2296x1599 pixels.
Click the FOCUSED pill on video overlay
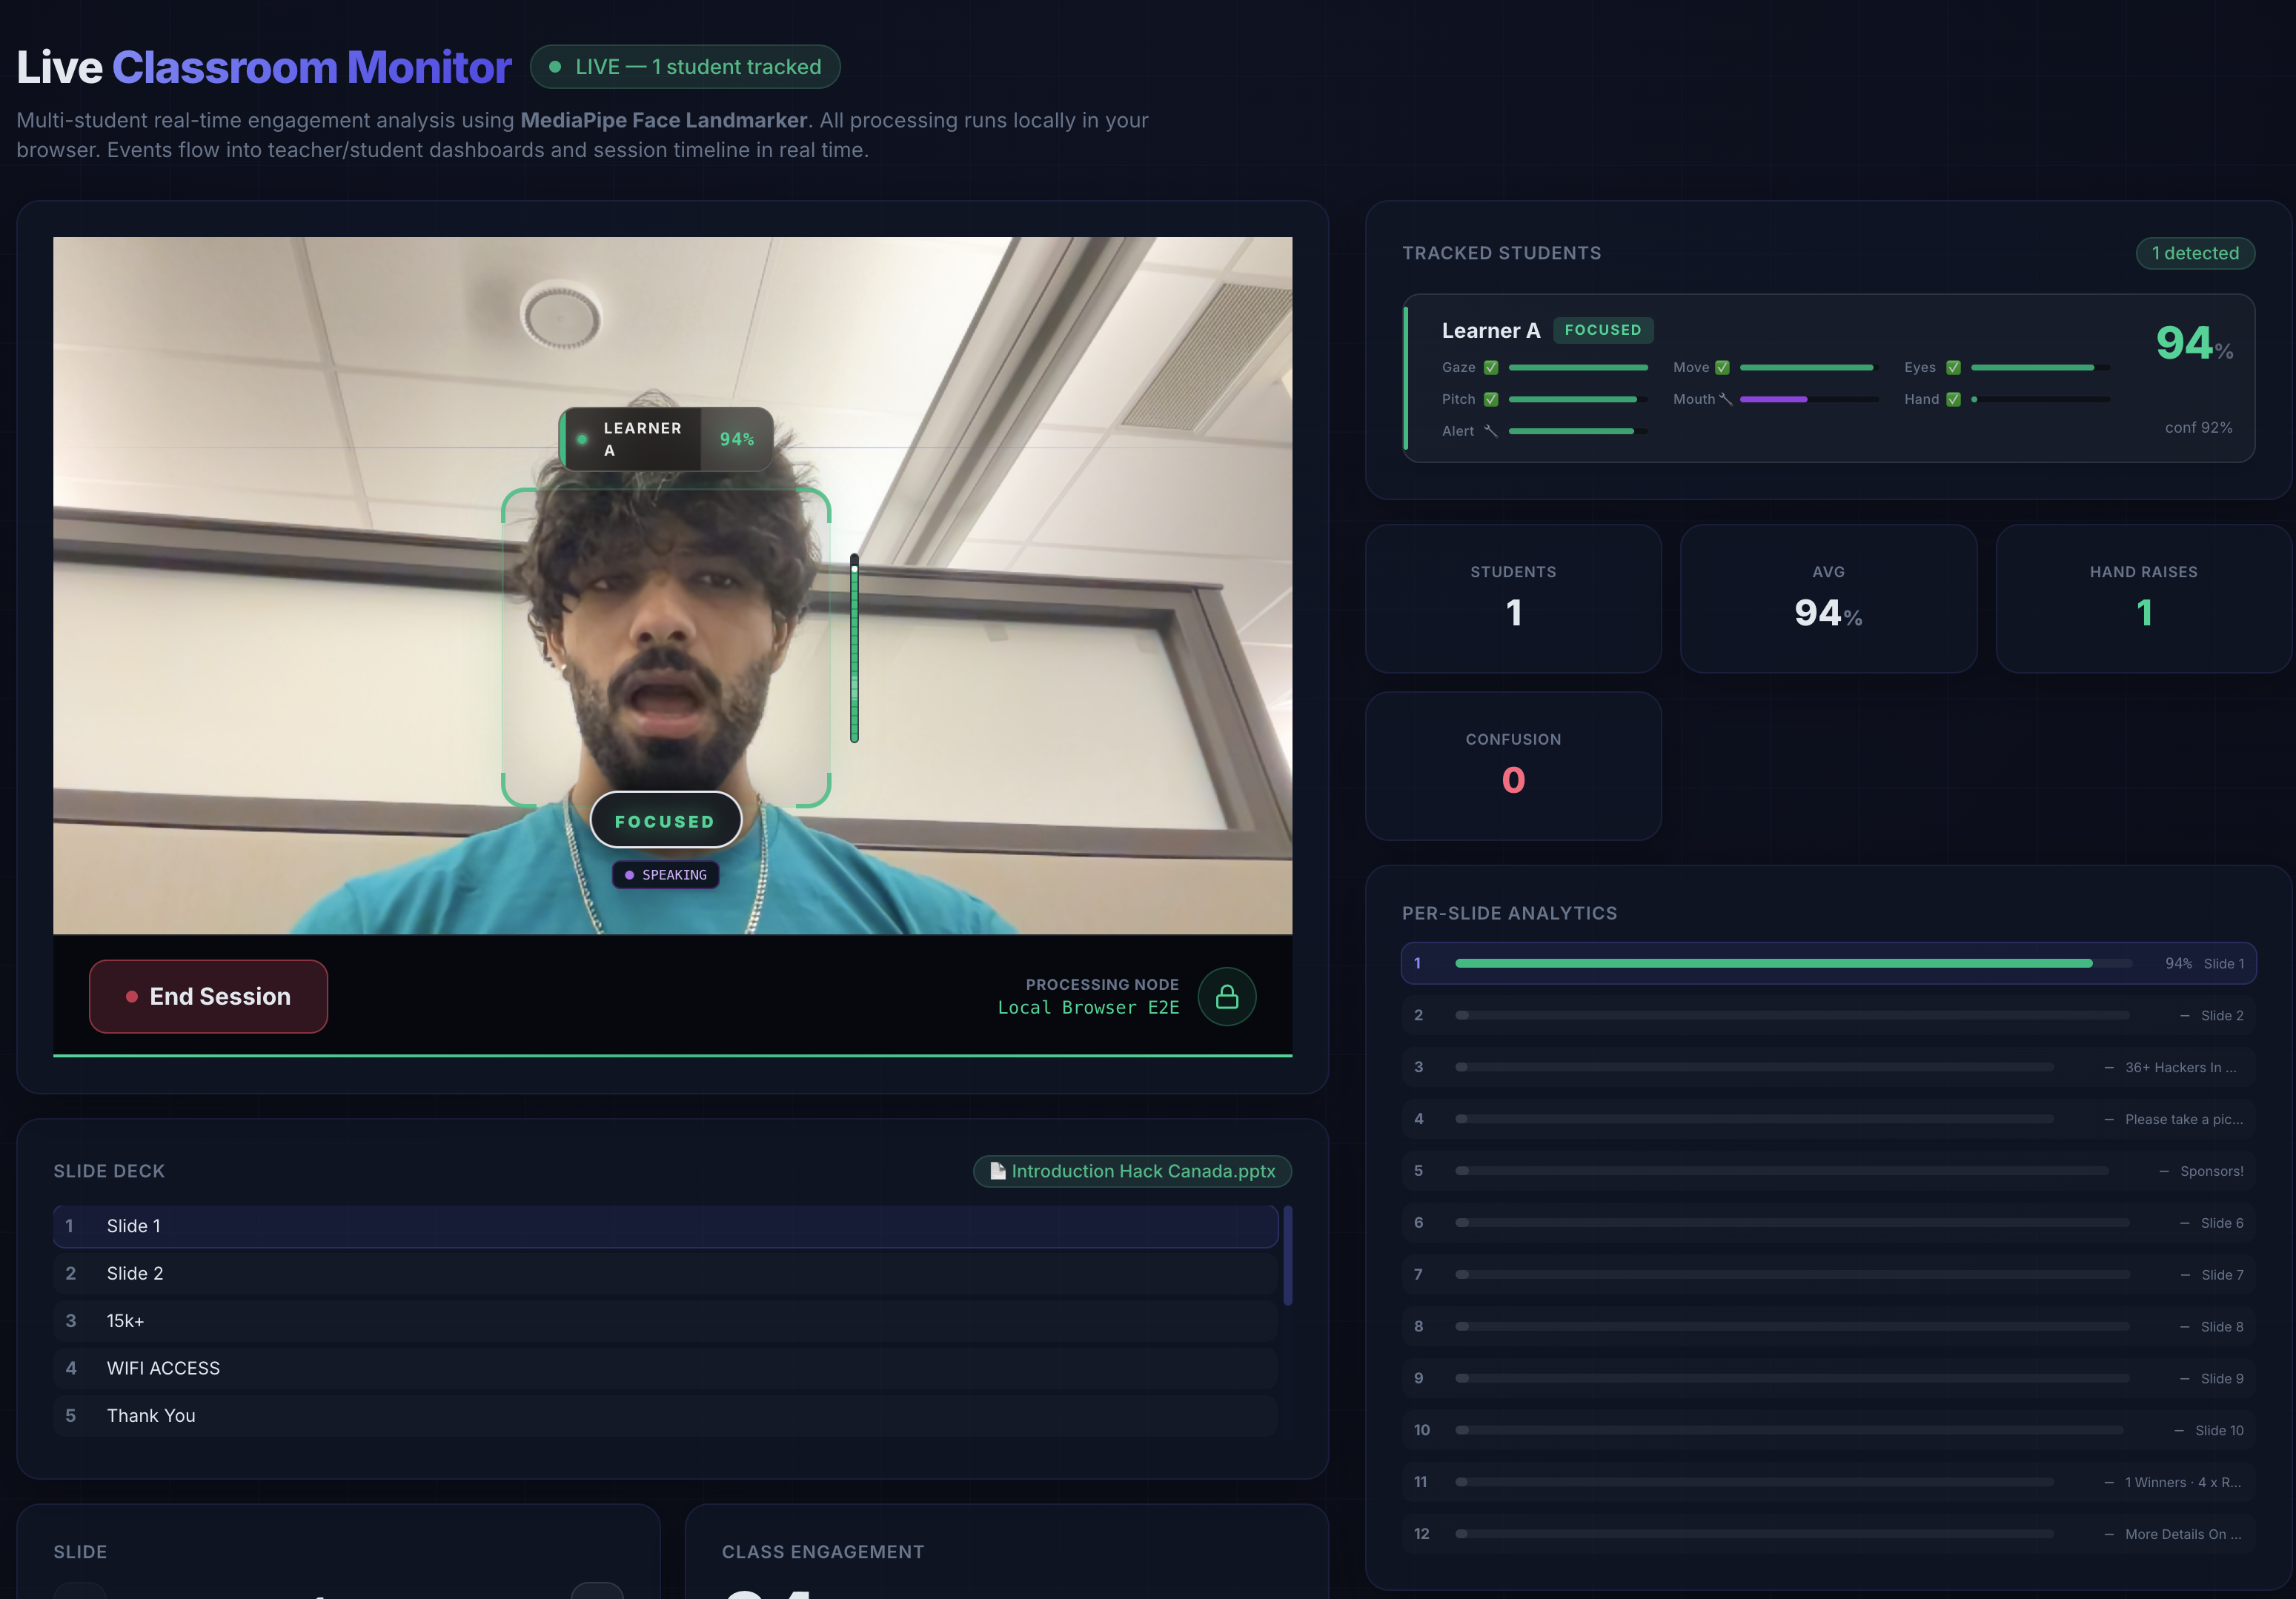[x=665, y=821]
